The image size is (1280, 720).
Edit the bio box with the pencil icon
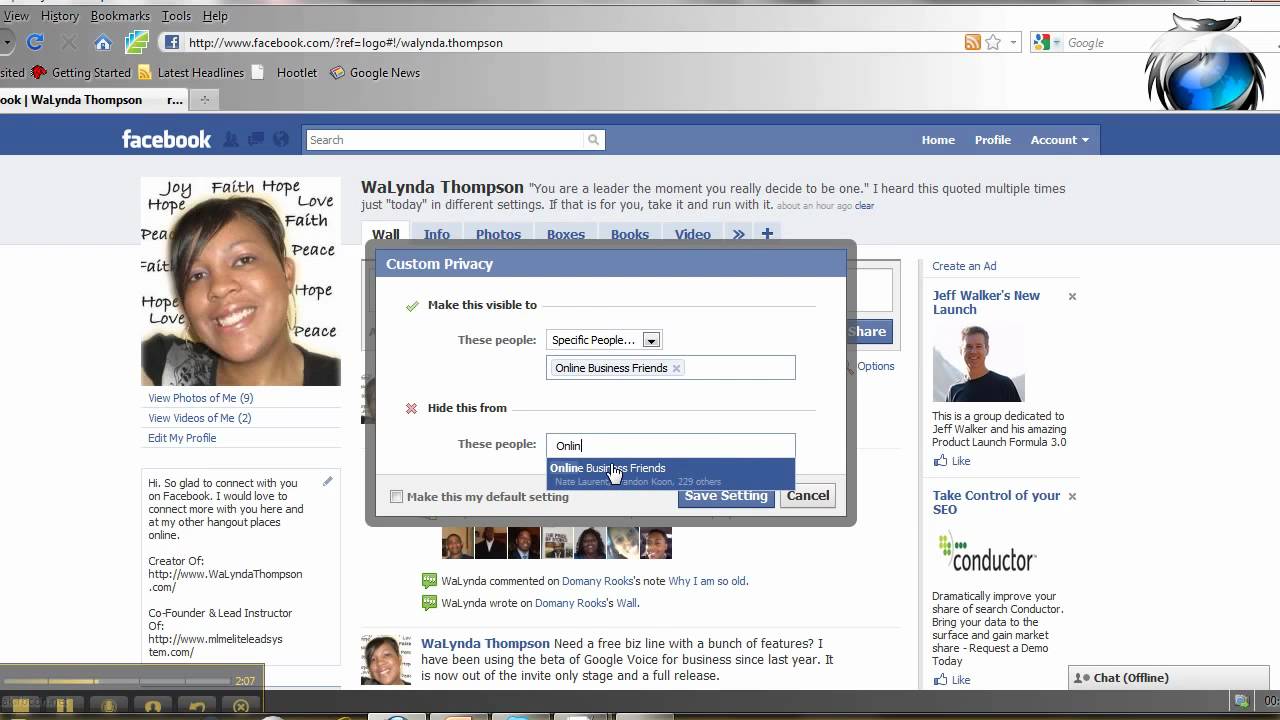point(327,481)
